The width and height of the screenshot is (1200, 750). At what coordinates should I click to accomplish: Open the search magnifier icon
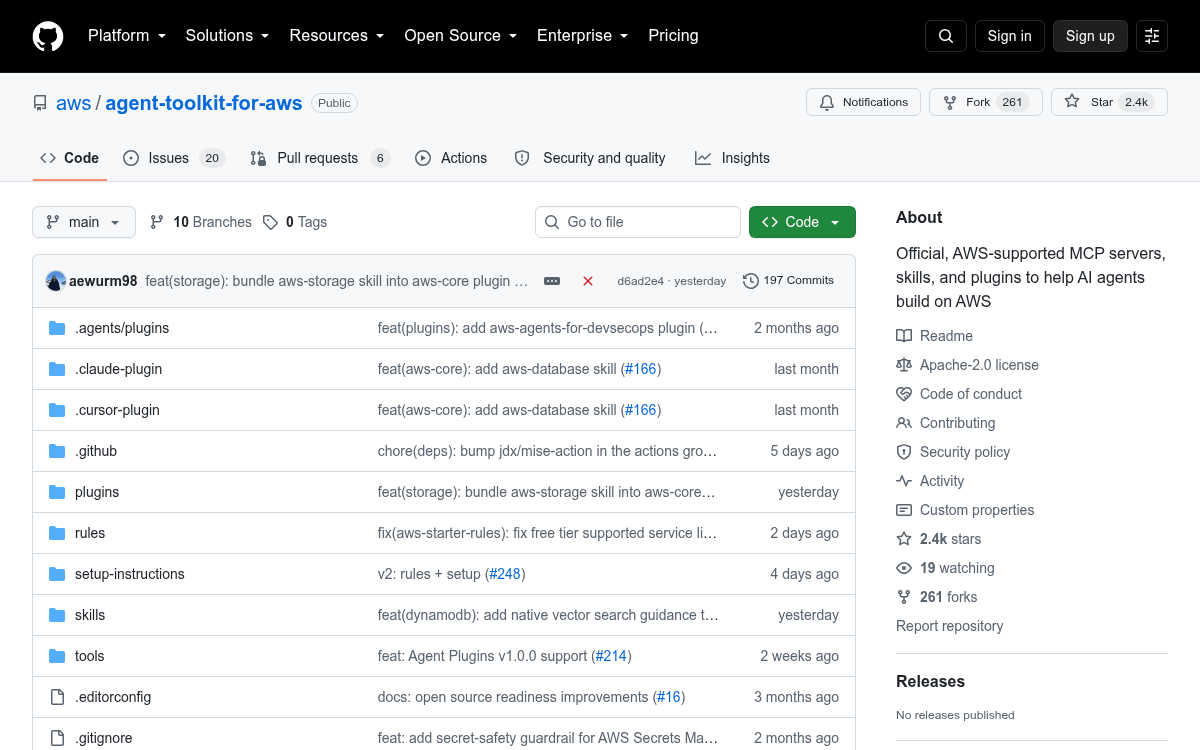(946, 36)
